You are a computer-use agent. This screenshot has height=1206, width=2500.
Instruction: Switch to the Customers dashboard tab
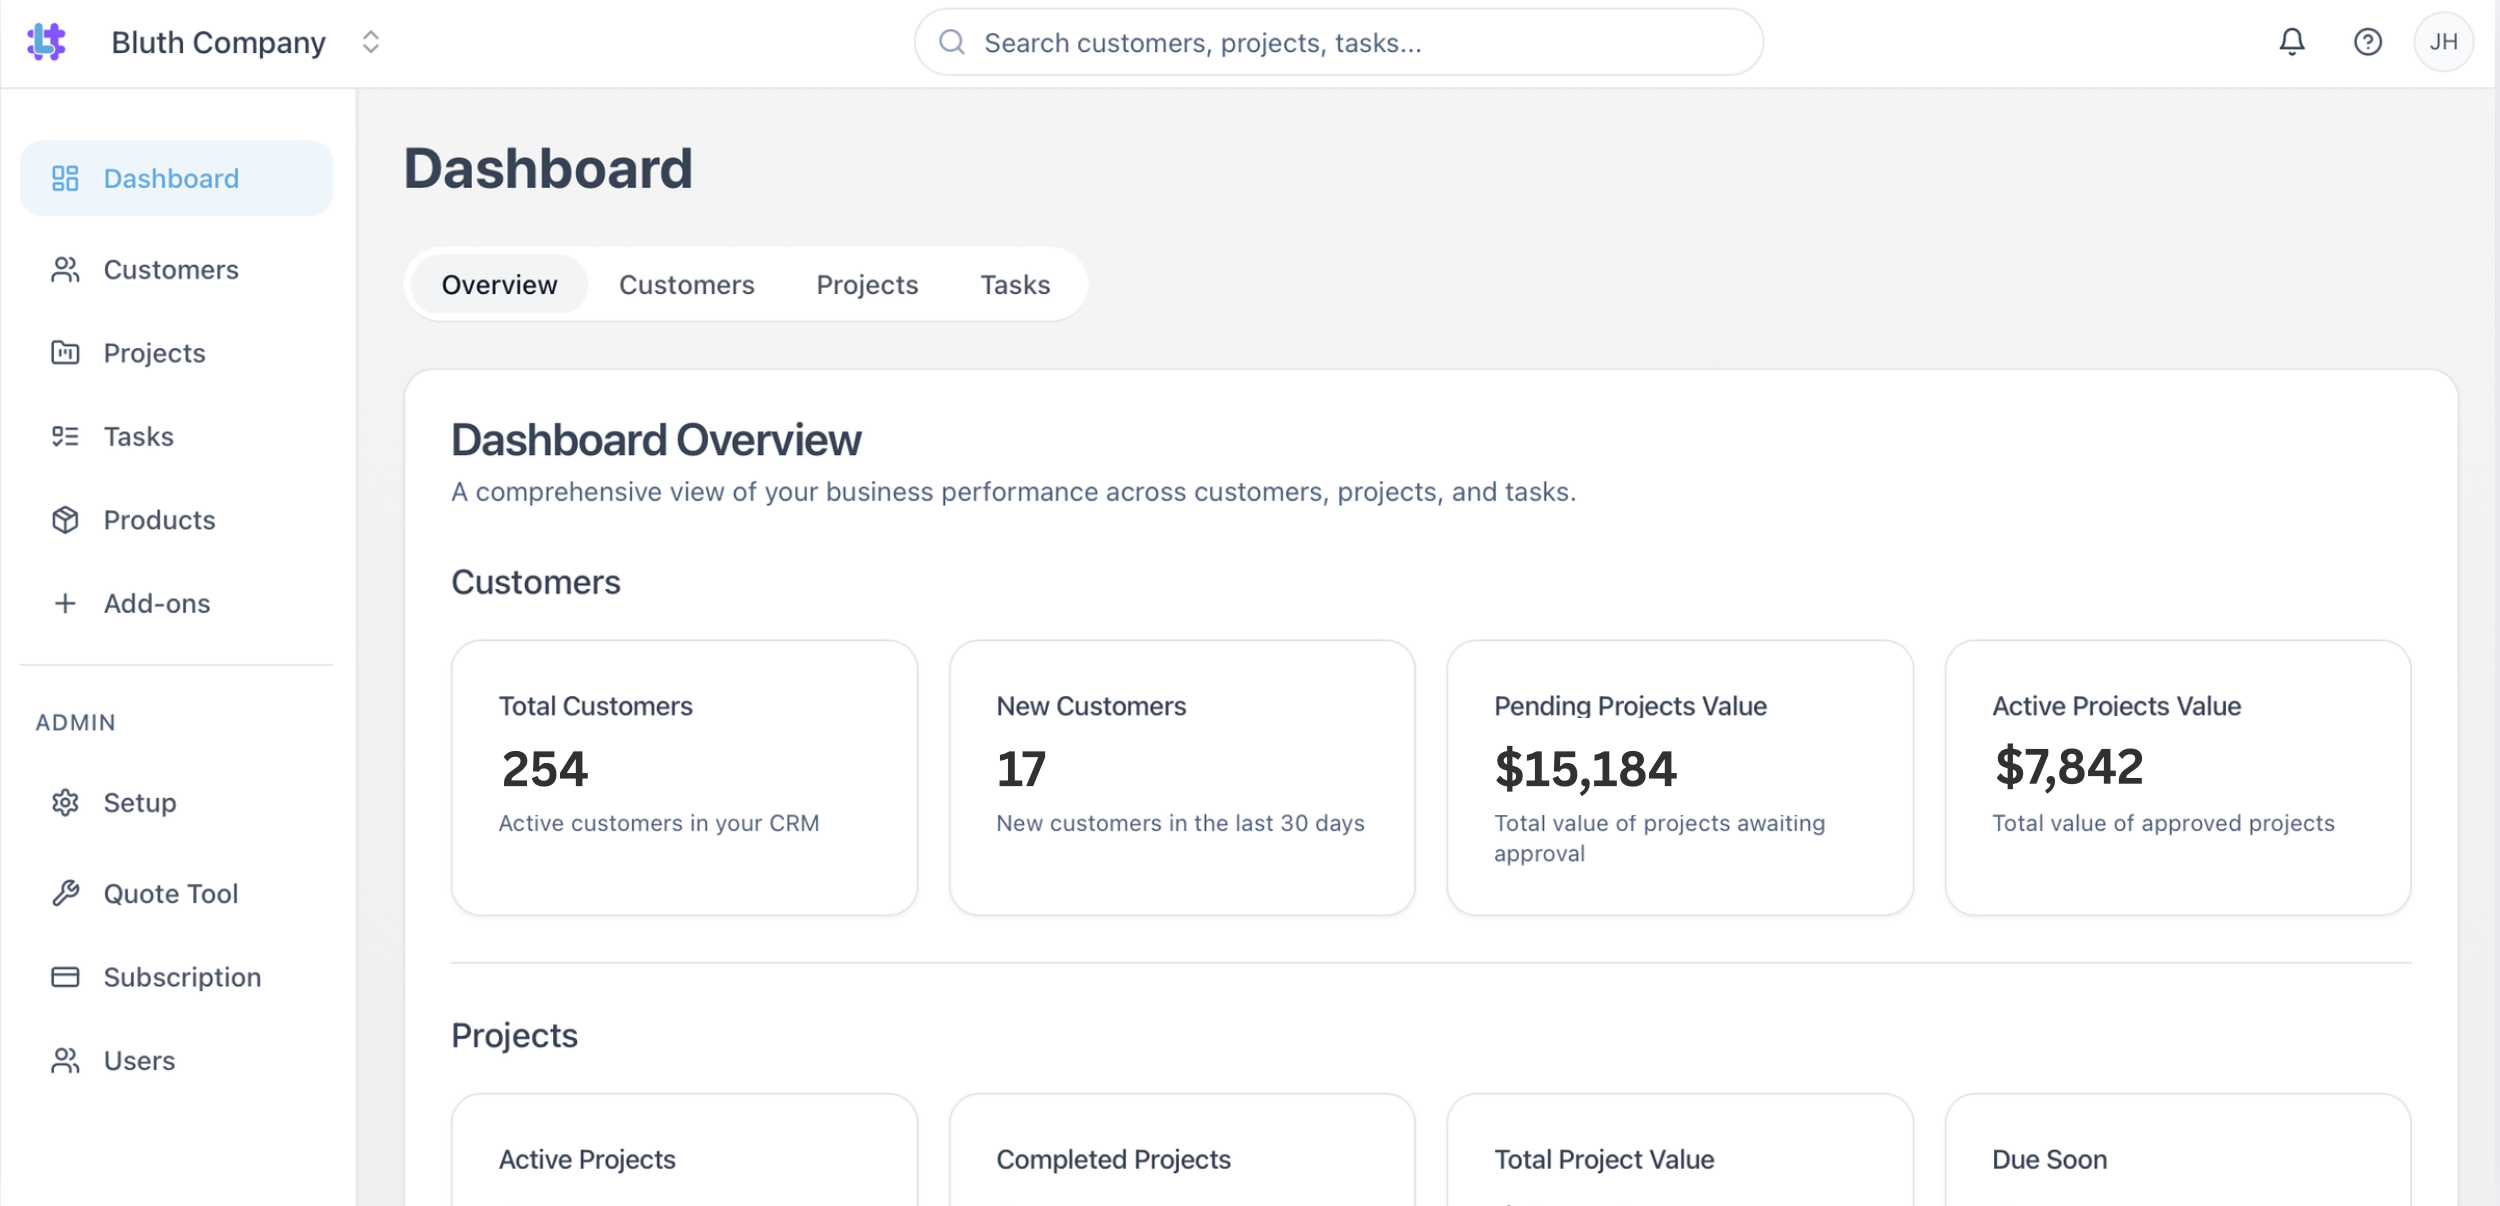686,285
